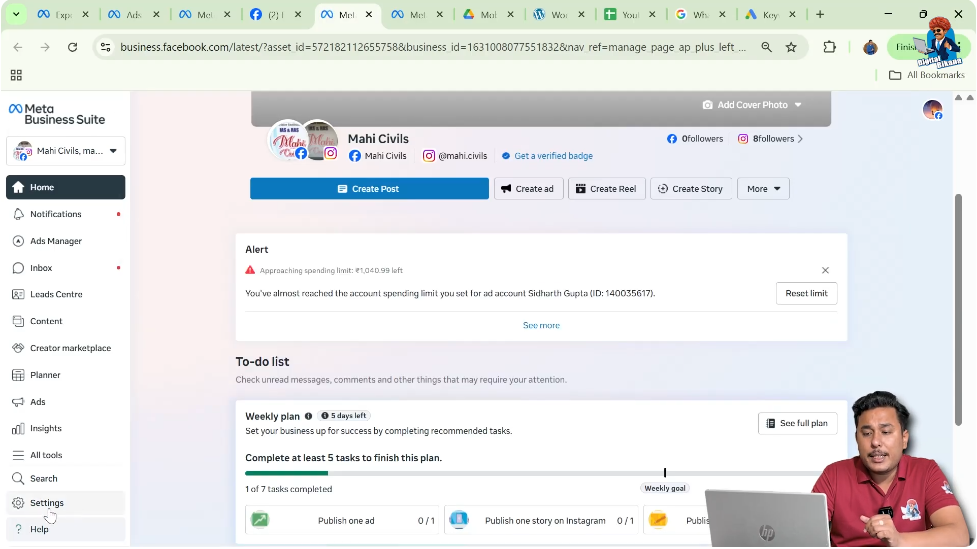Click the Publish one ad task
977x549 pixels.
tap(342, 520)
